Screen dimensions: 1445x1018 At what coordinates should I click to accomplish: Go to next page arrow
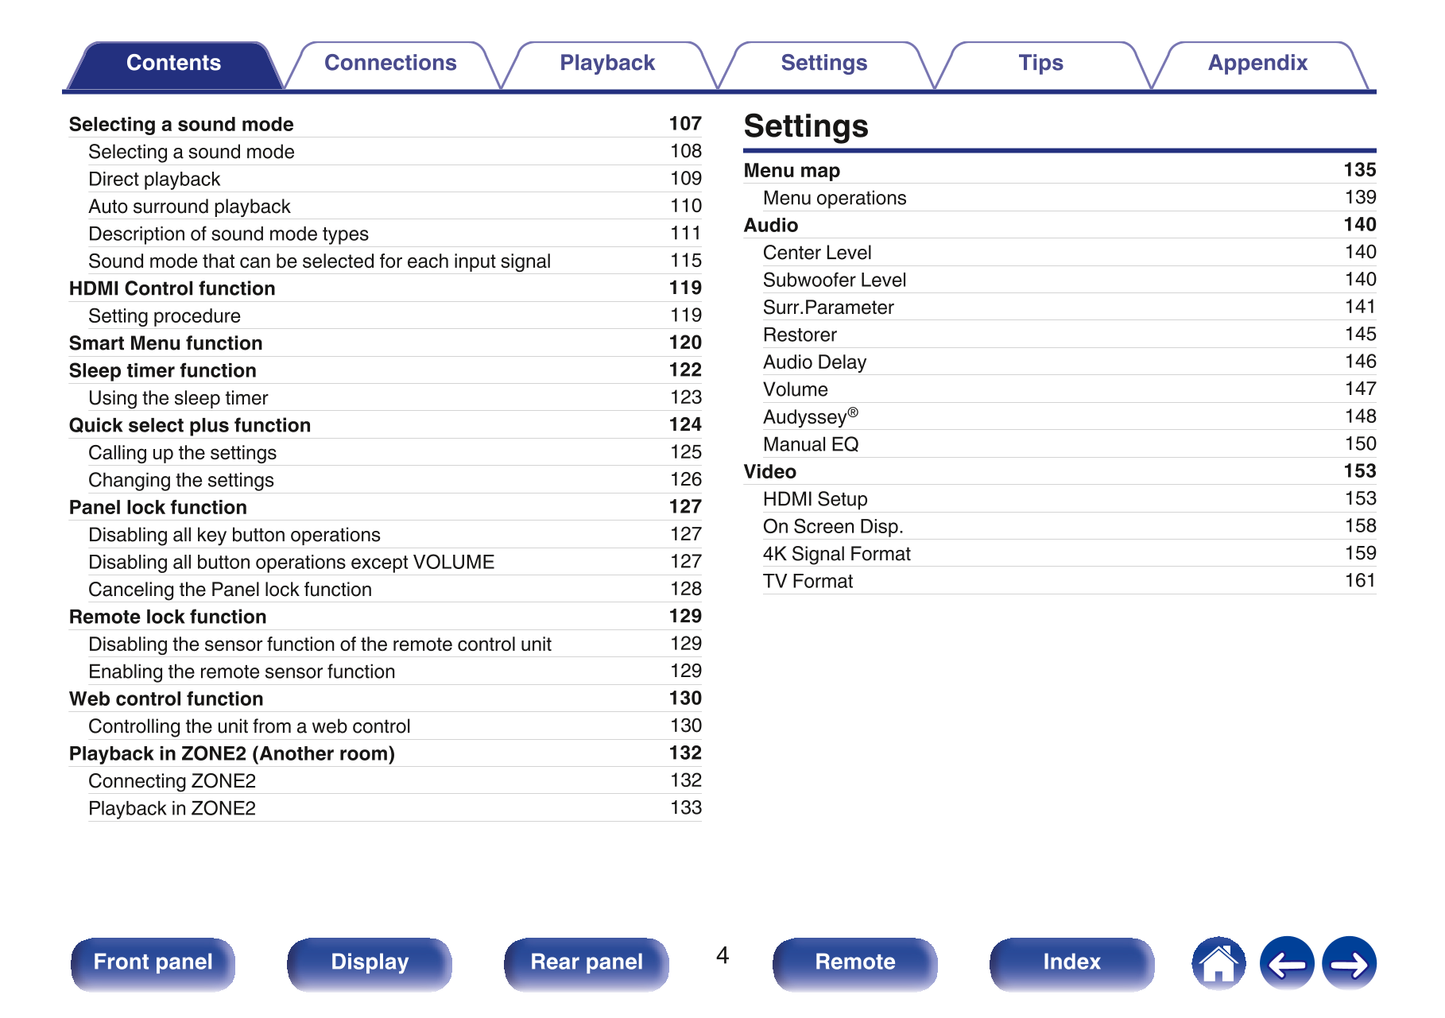(1347, 963)
